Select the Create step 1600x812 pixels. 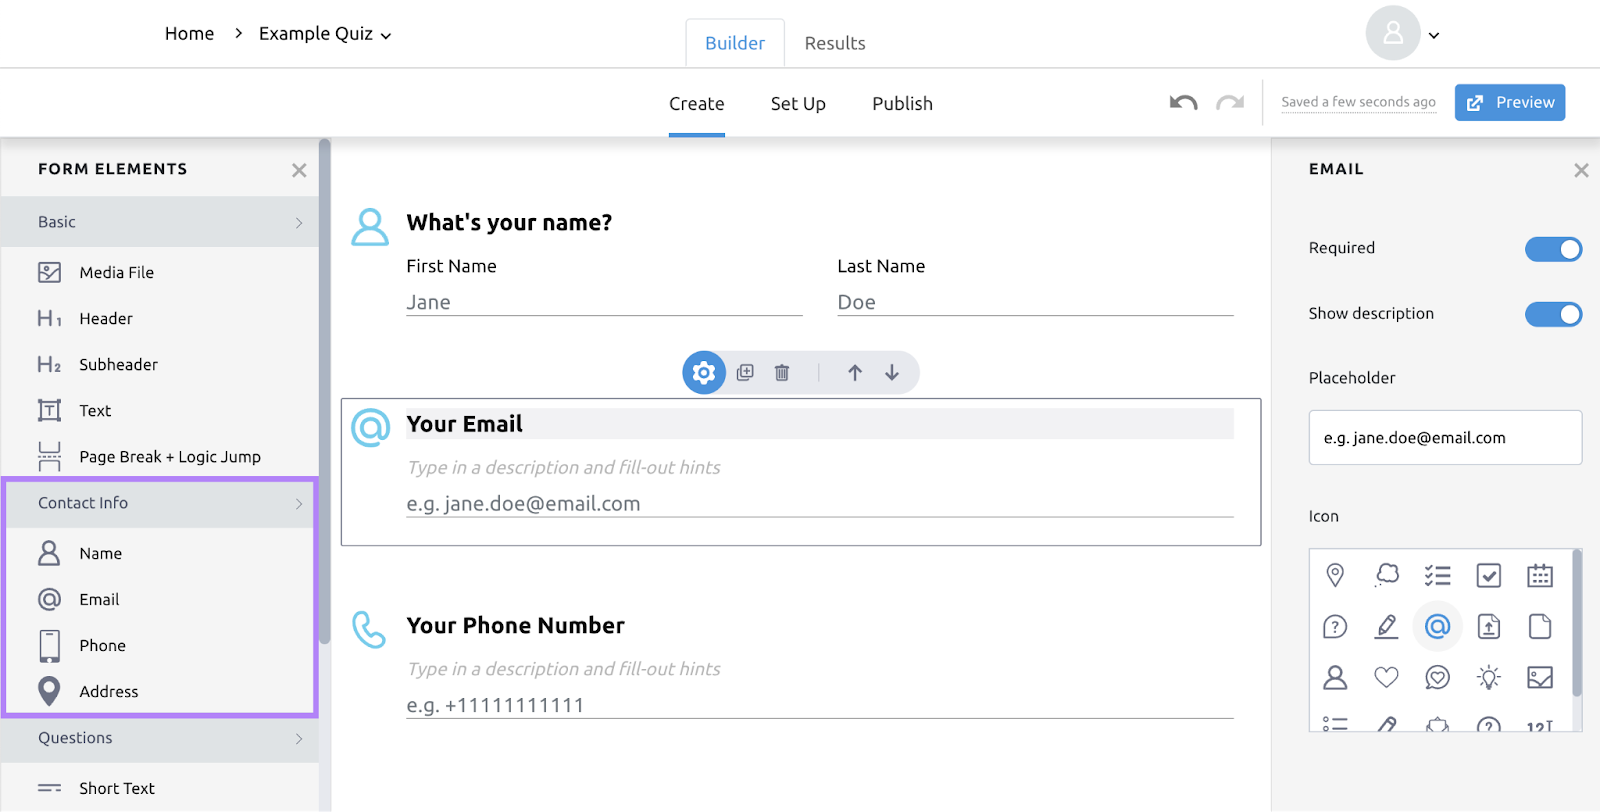tap(697, 104)
